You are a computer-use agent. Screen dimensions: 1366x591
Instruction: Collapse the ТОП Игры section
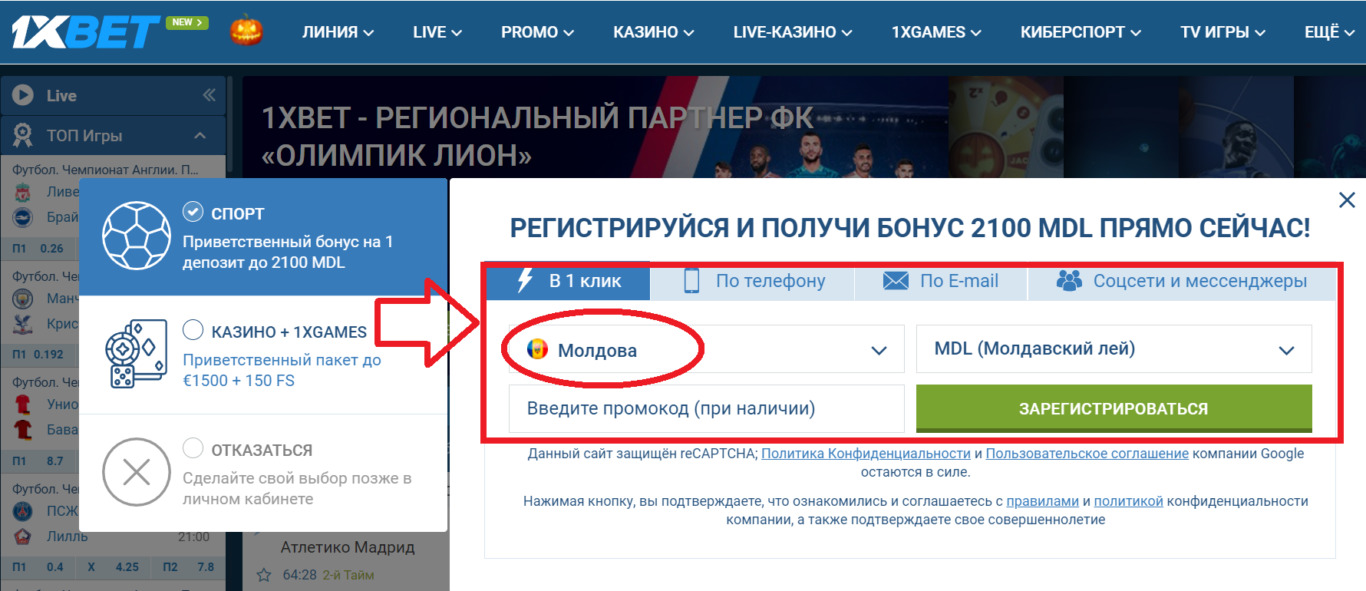[x=200, y=135]
